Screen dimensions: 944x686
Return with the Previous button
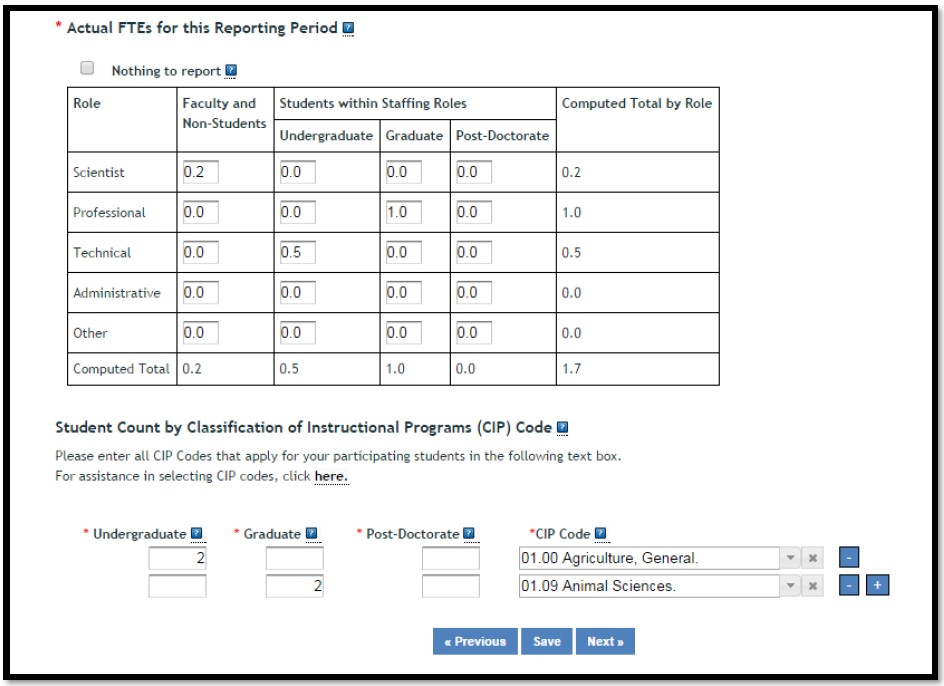(475, 641)
